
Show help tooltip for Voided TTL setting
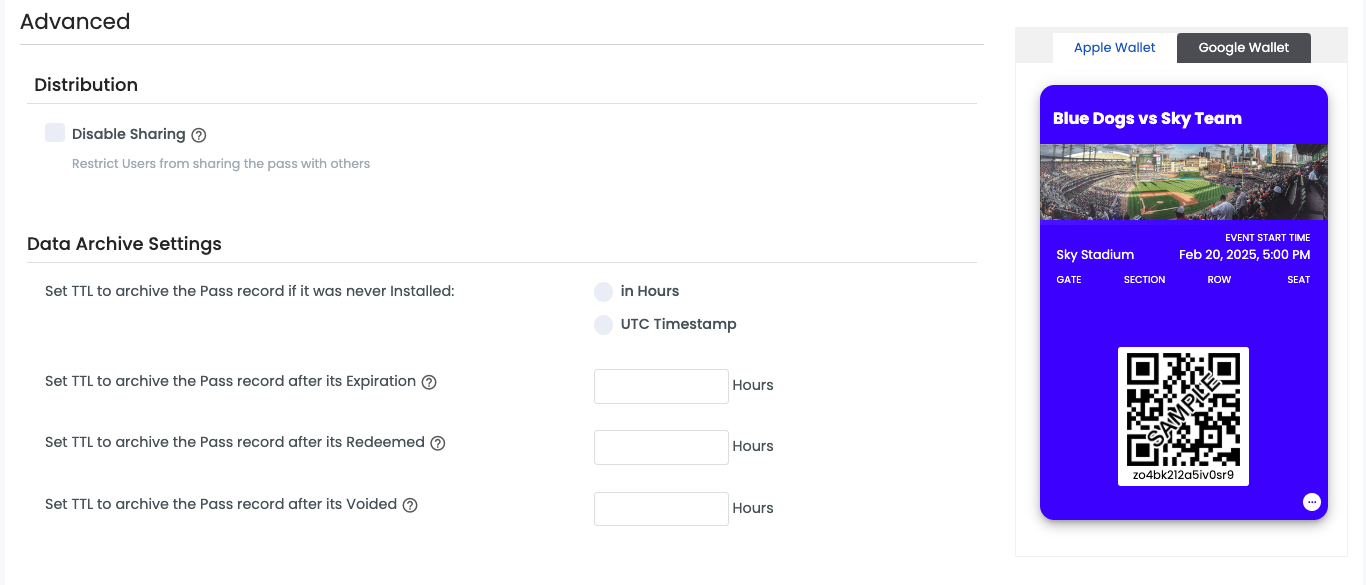pyautogui.click(x=410, y=505)
